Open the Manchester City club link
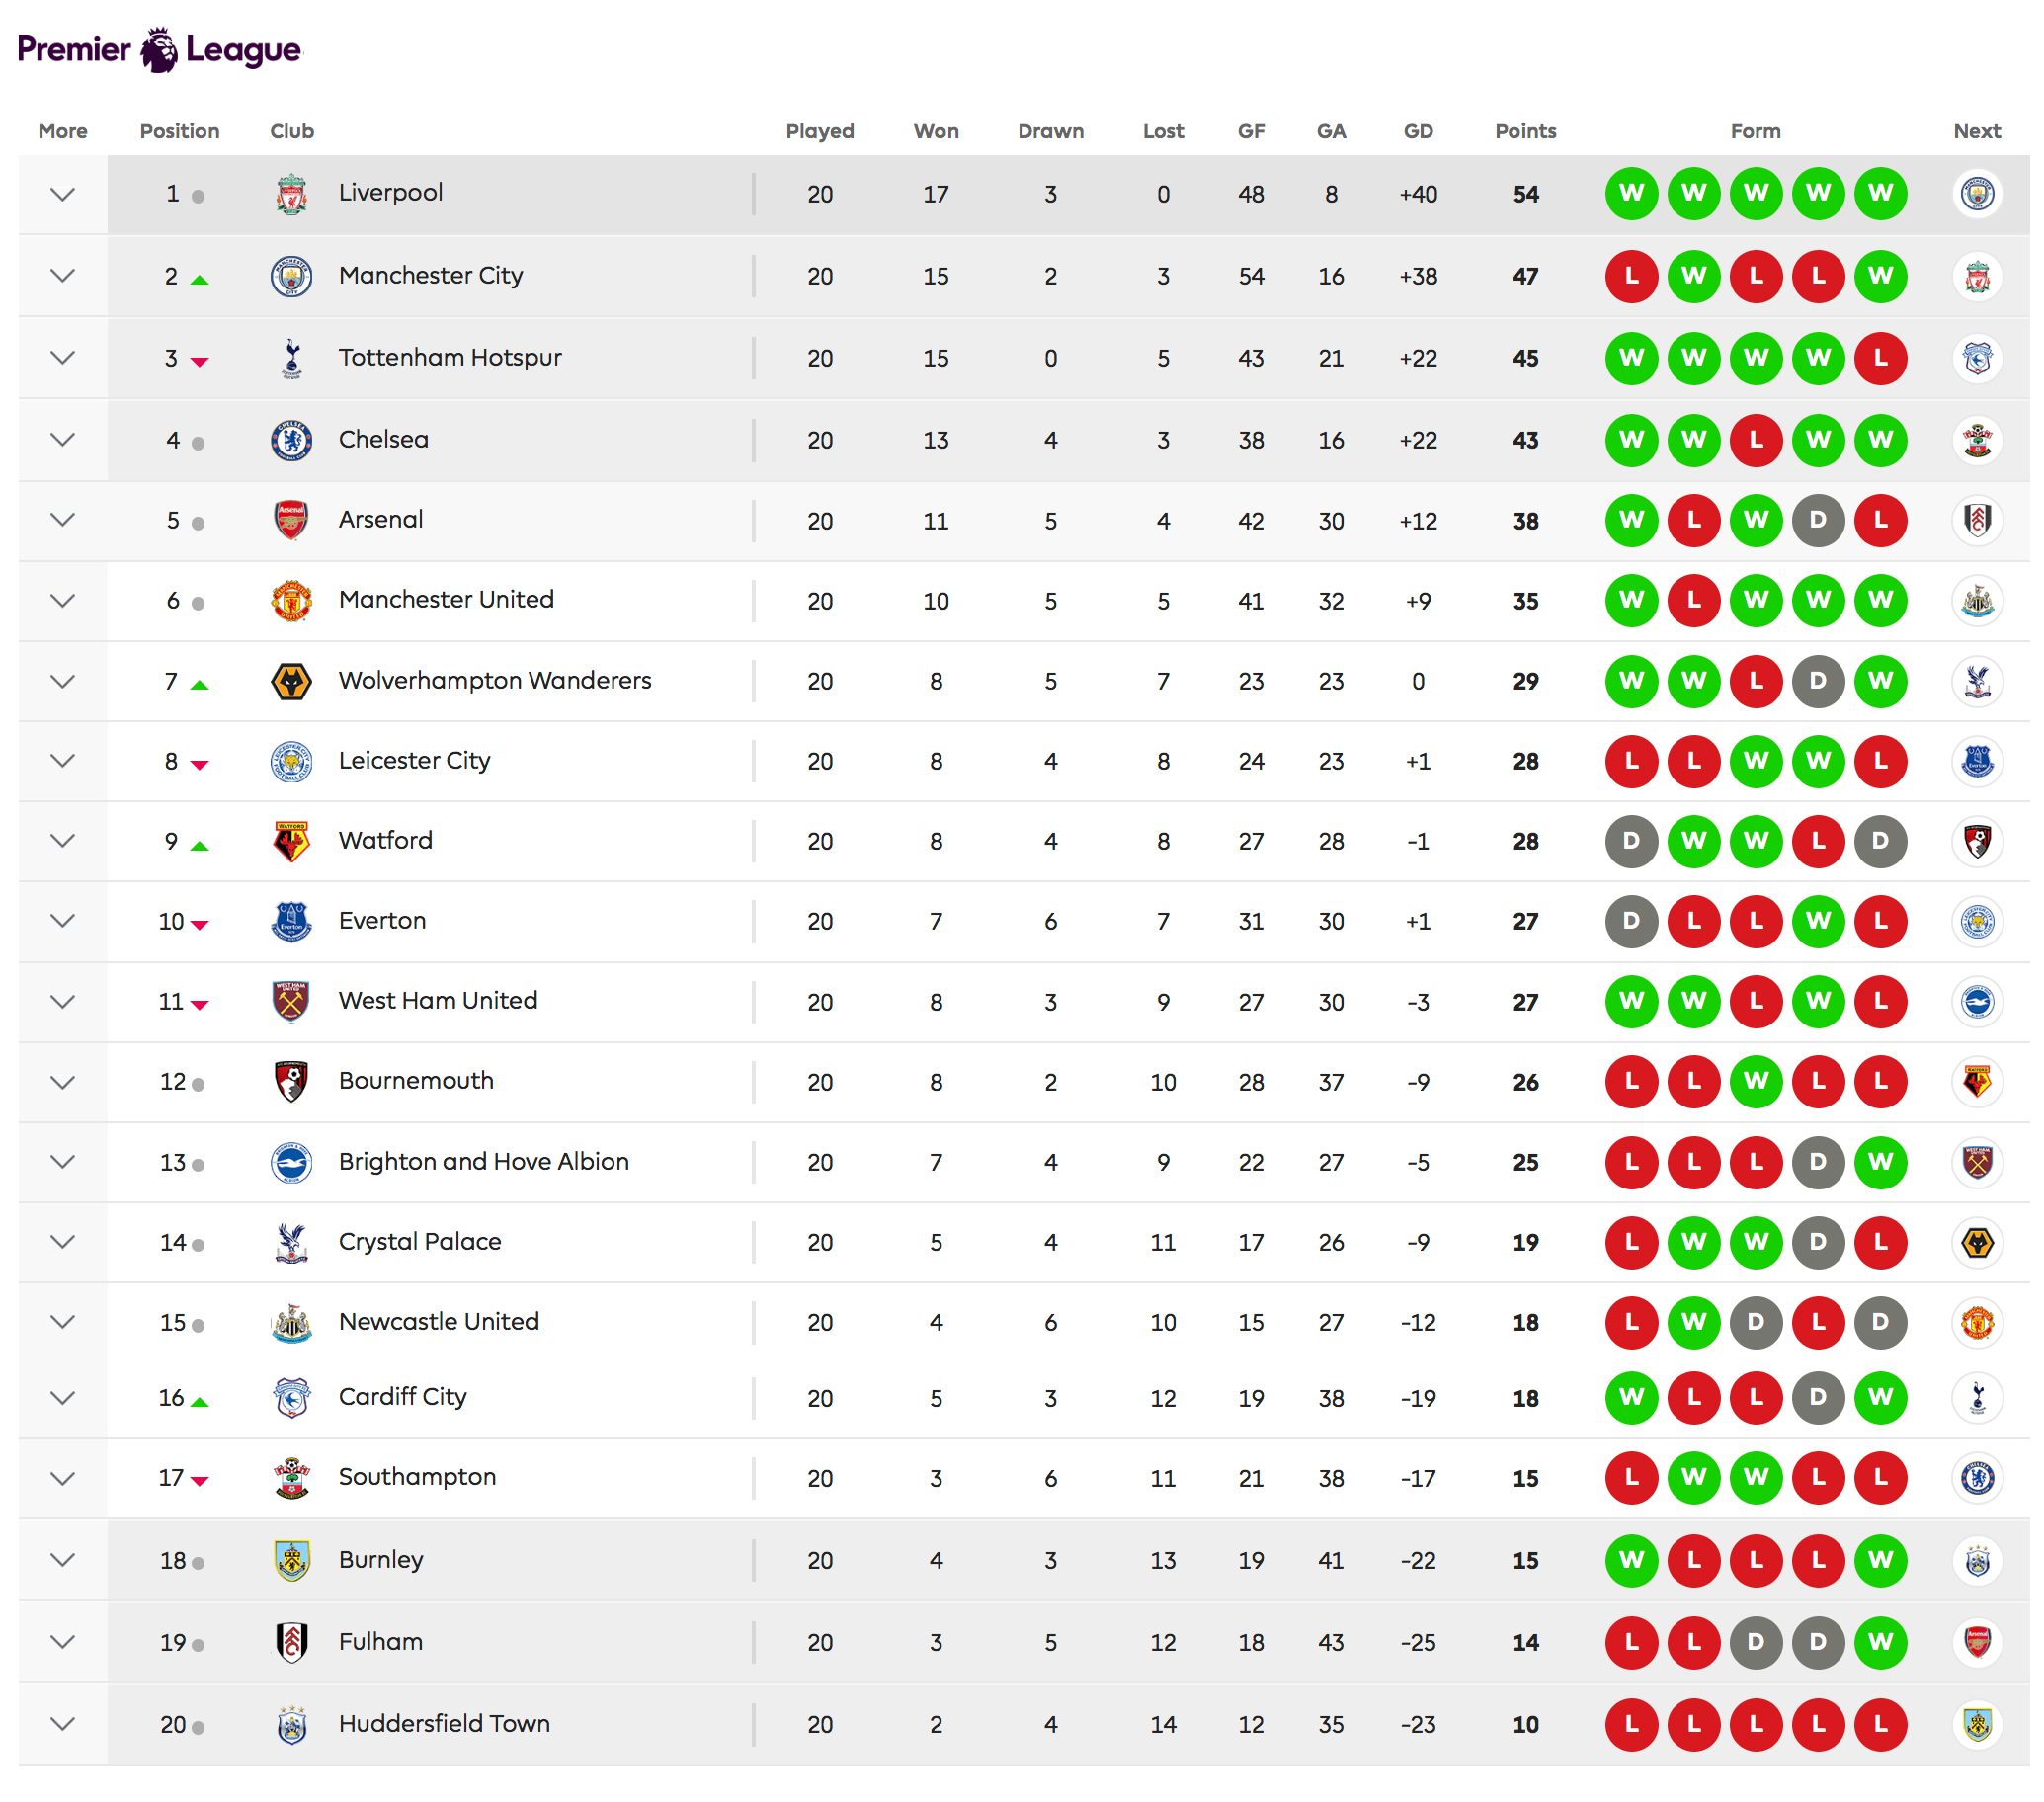The width and height of the screenshot is (2044, 1802). [430, 276]
